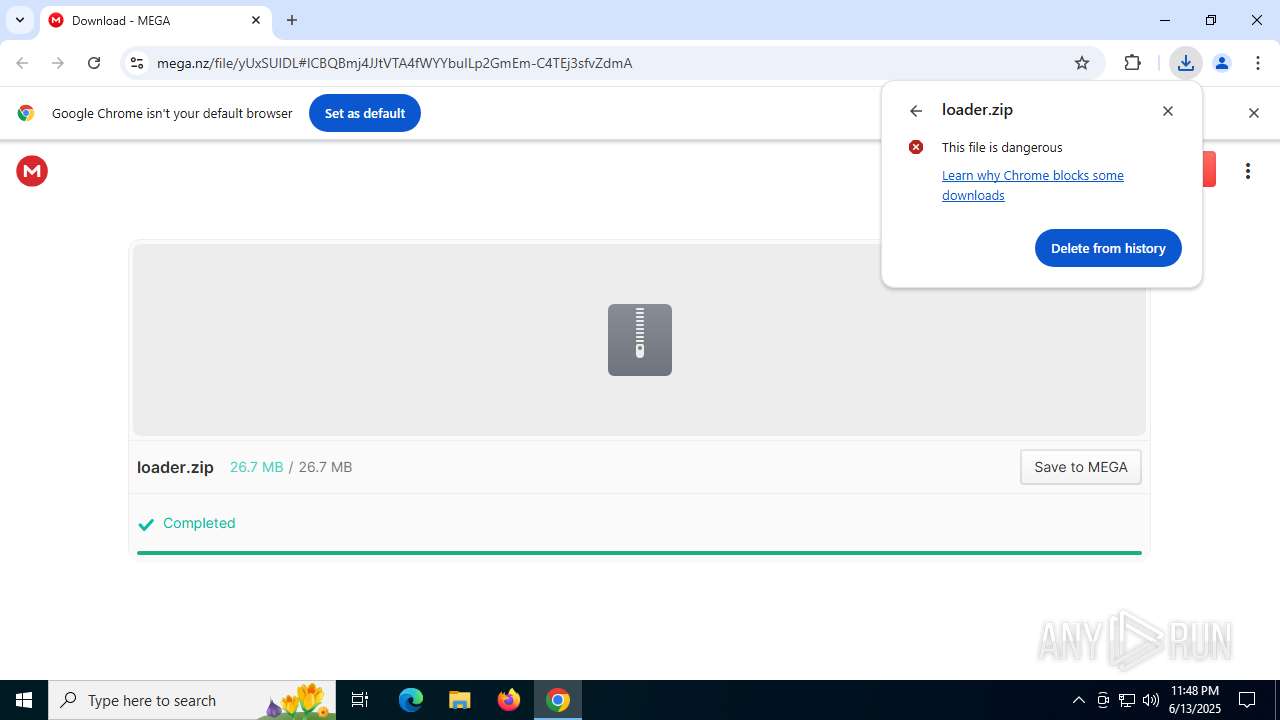Click the MEGA logo icon

coord(32,171)
